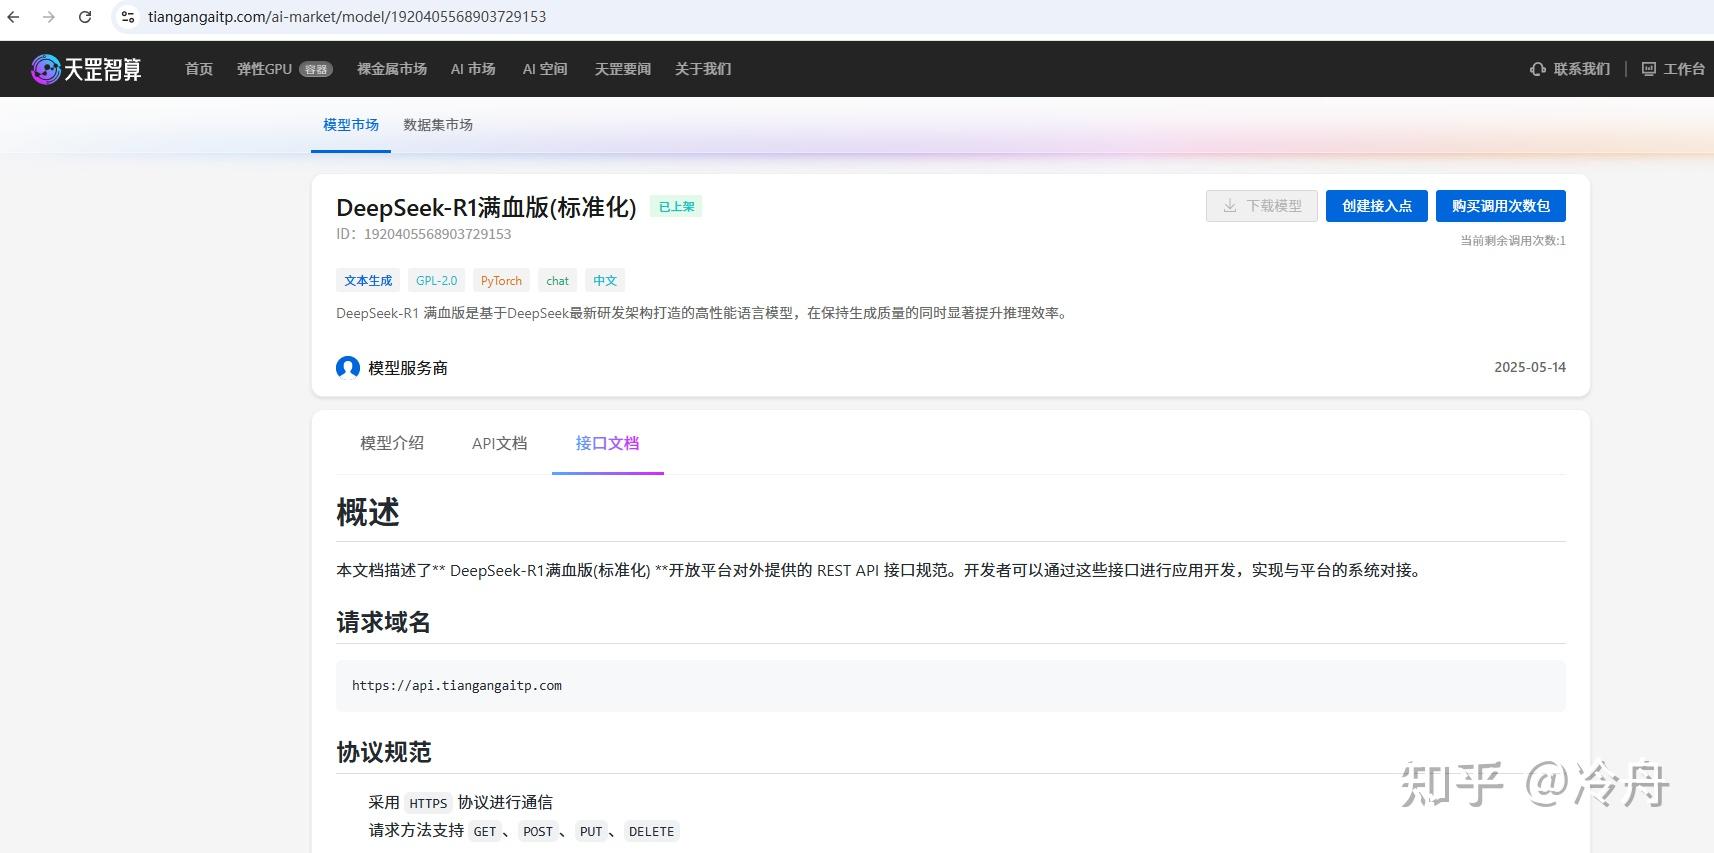Click the 天罡智算 logo
Image resolution: width=1714 pixels, height=853 pixels.
pos(86,69)
